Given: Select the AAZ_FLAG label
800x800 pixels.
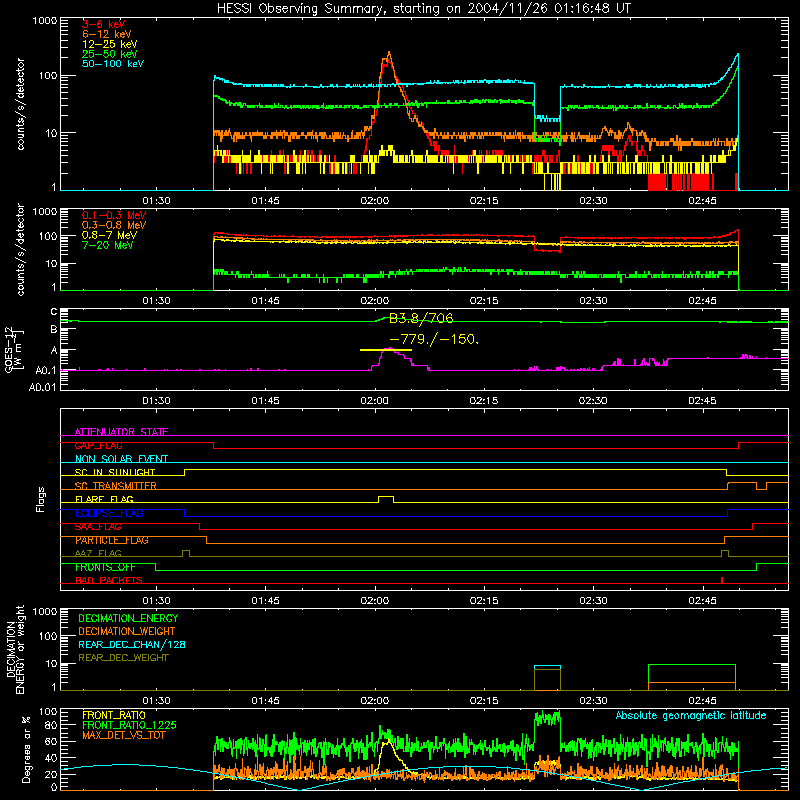Looking at the screenshot, I should [x=98, y=553].
